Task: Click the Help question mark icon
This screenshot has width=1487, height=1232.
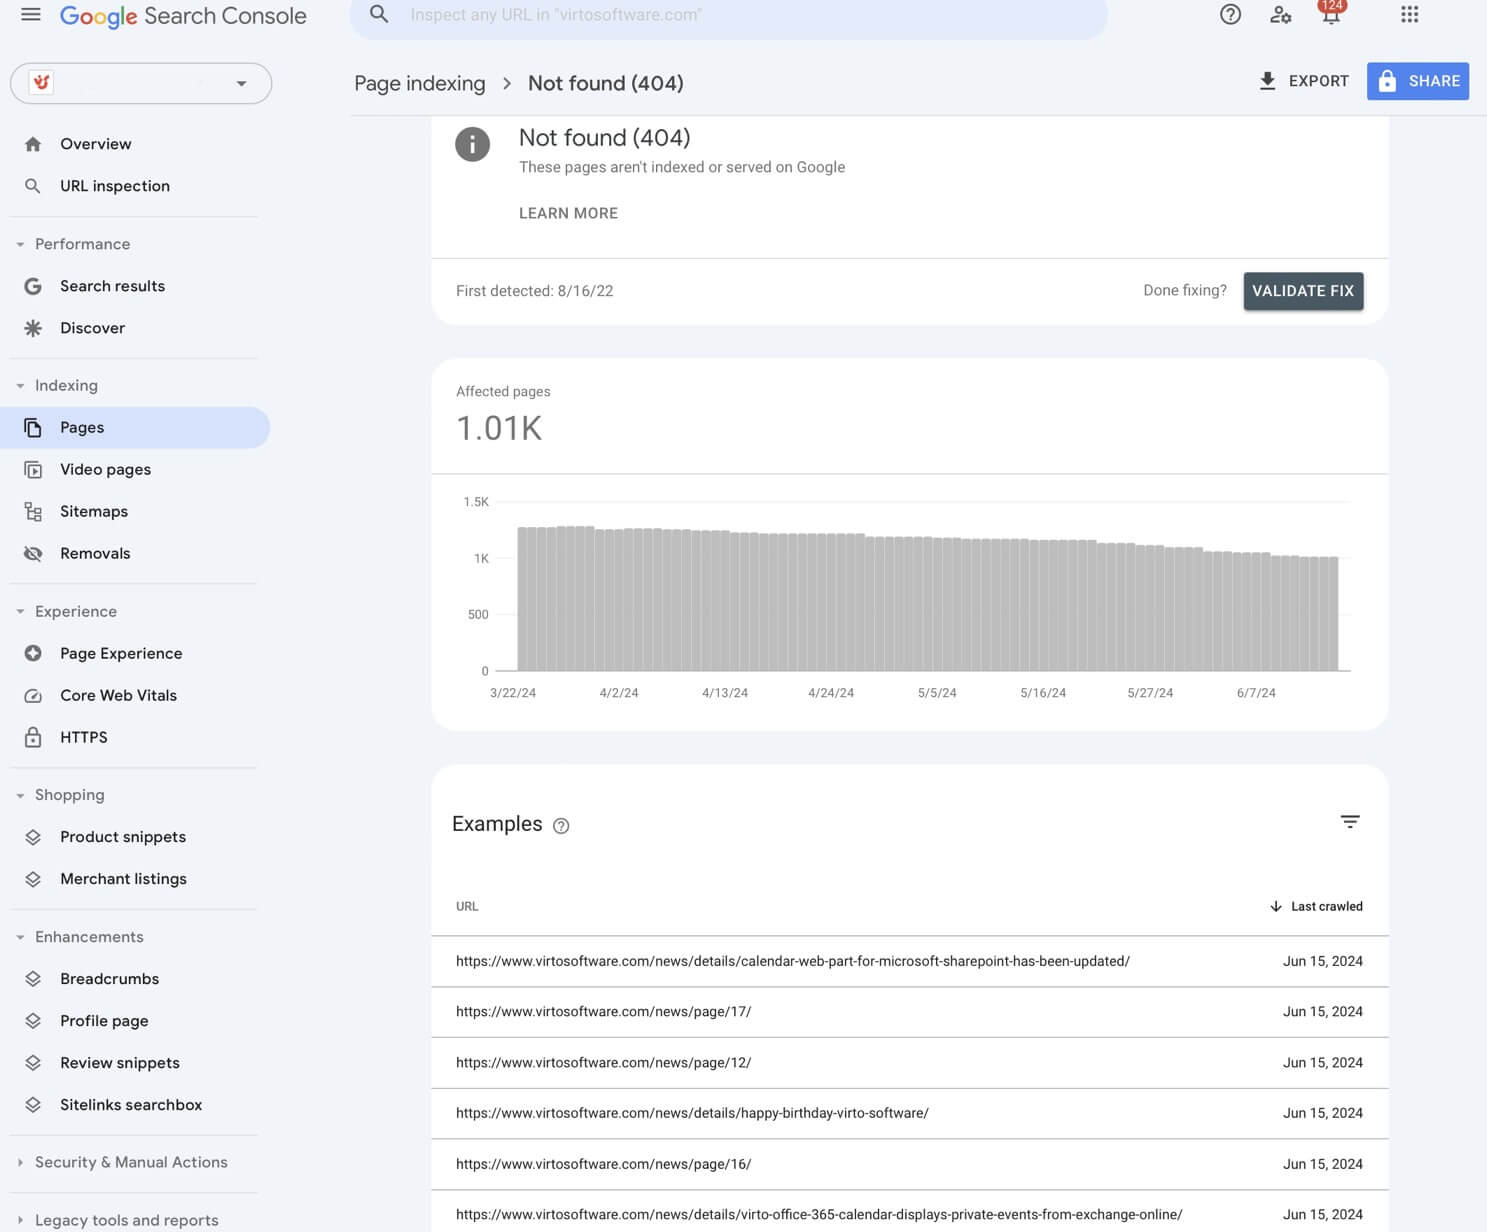Action: [x=1230, y=15]
